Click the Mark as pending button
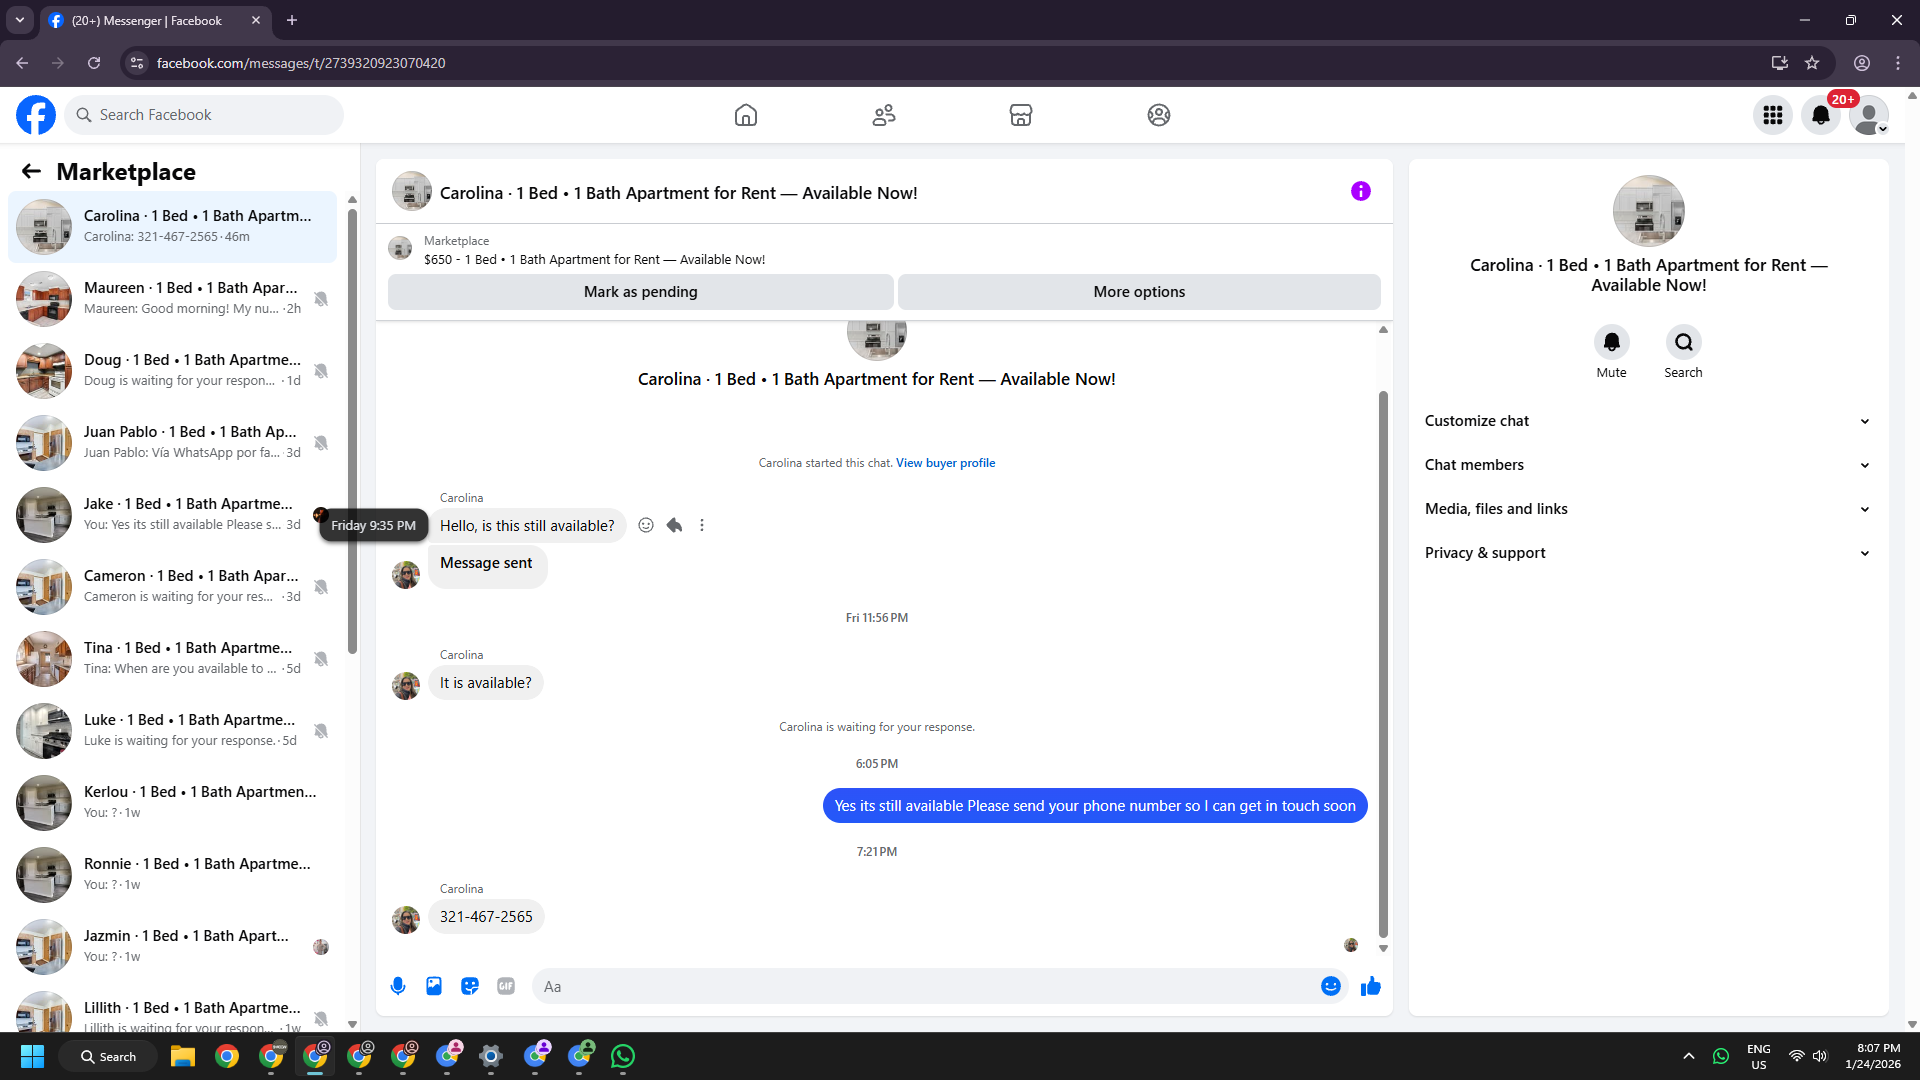Image resolution: width=1920 pixels, height=1080 pixels. point(640,292)
